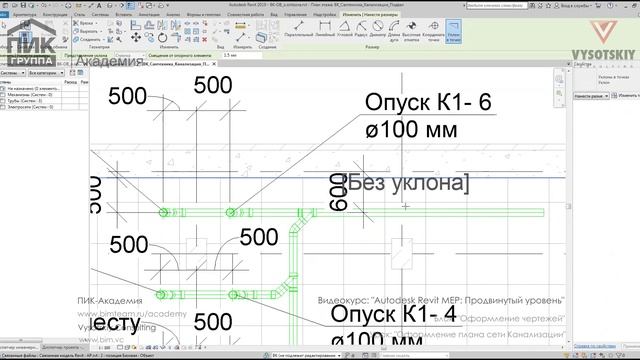The width and height of the screenshot is (640, 360).
Task: Open the 'Системы' dropdown in System Browser
Action: pos(13,73)
